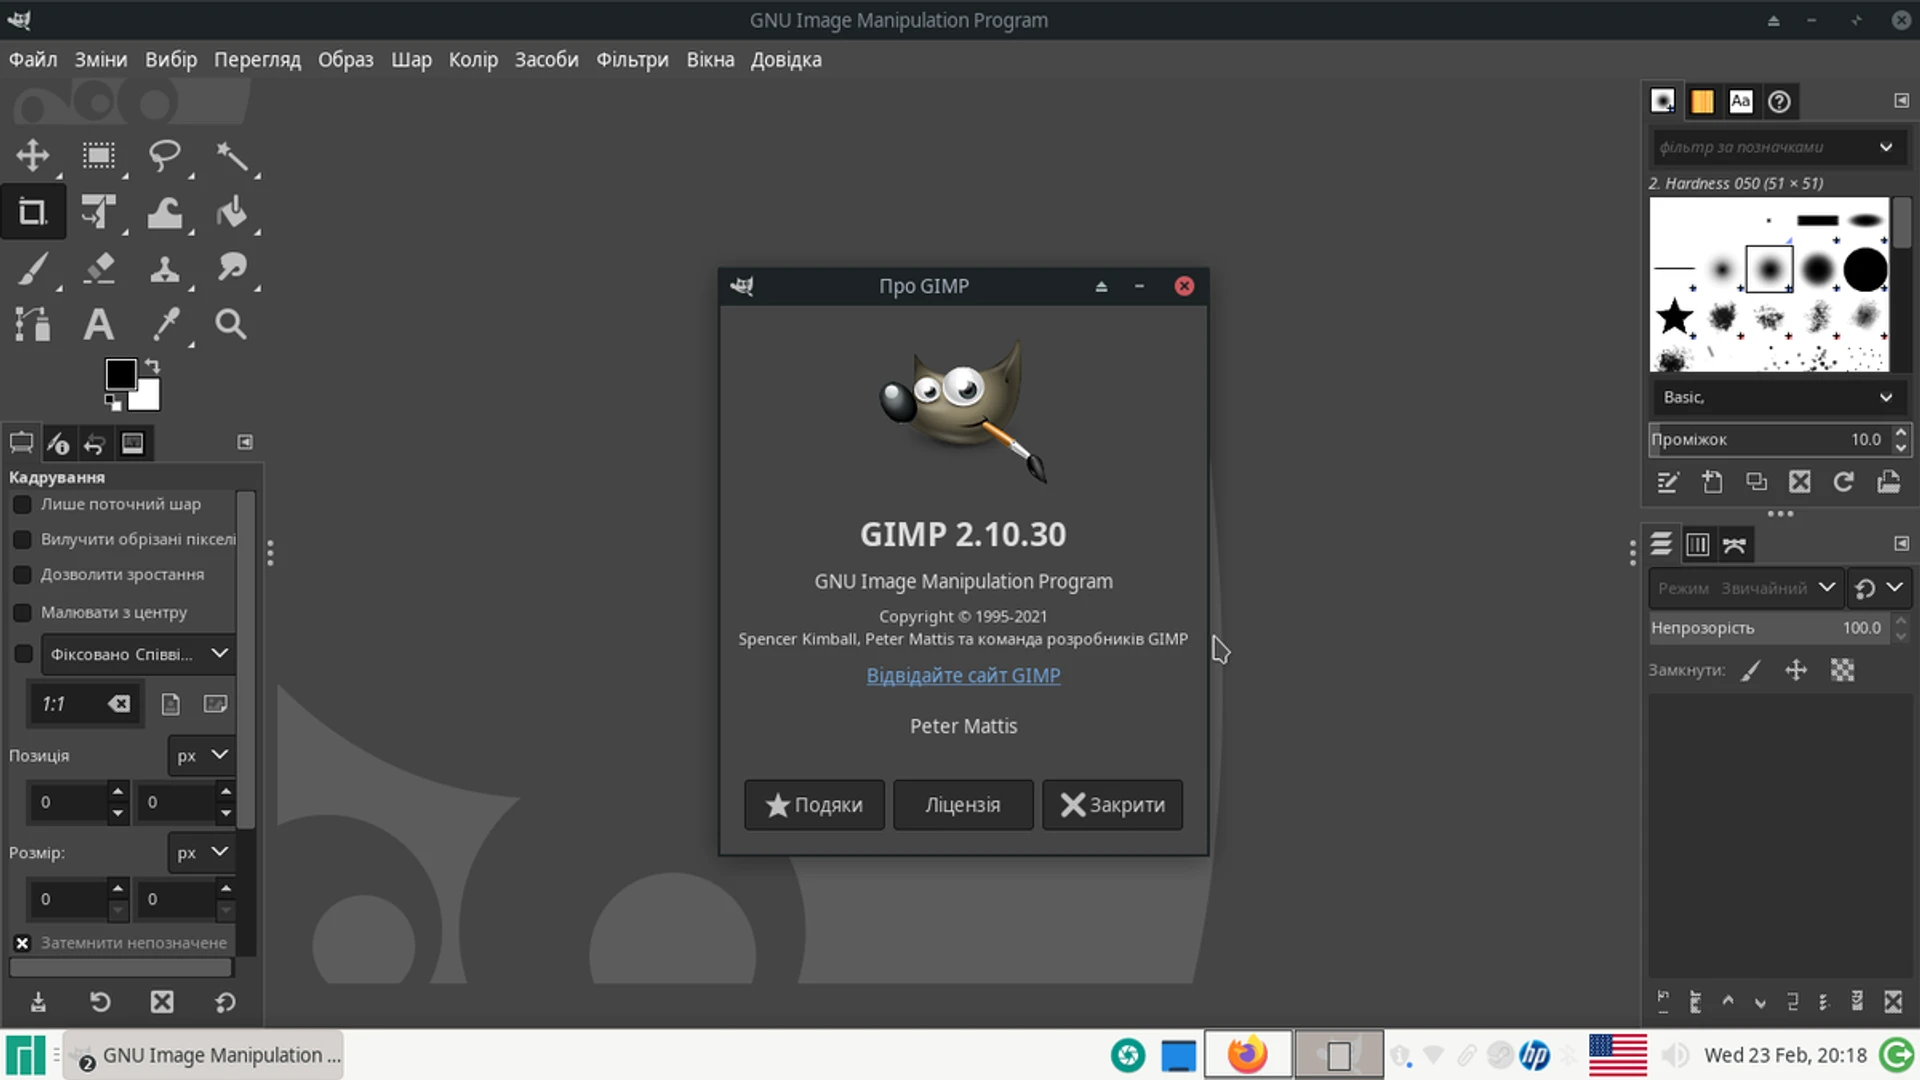
Task: Select the Paths tool
Action: pyautogui.click(x=32, y=324)
